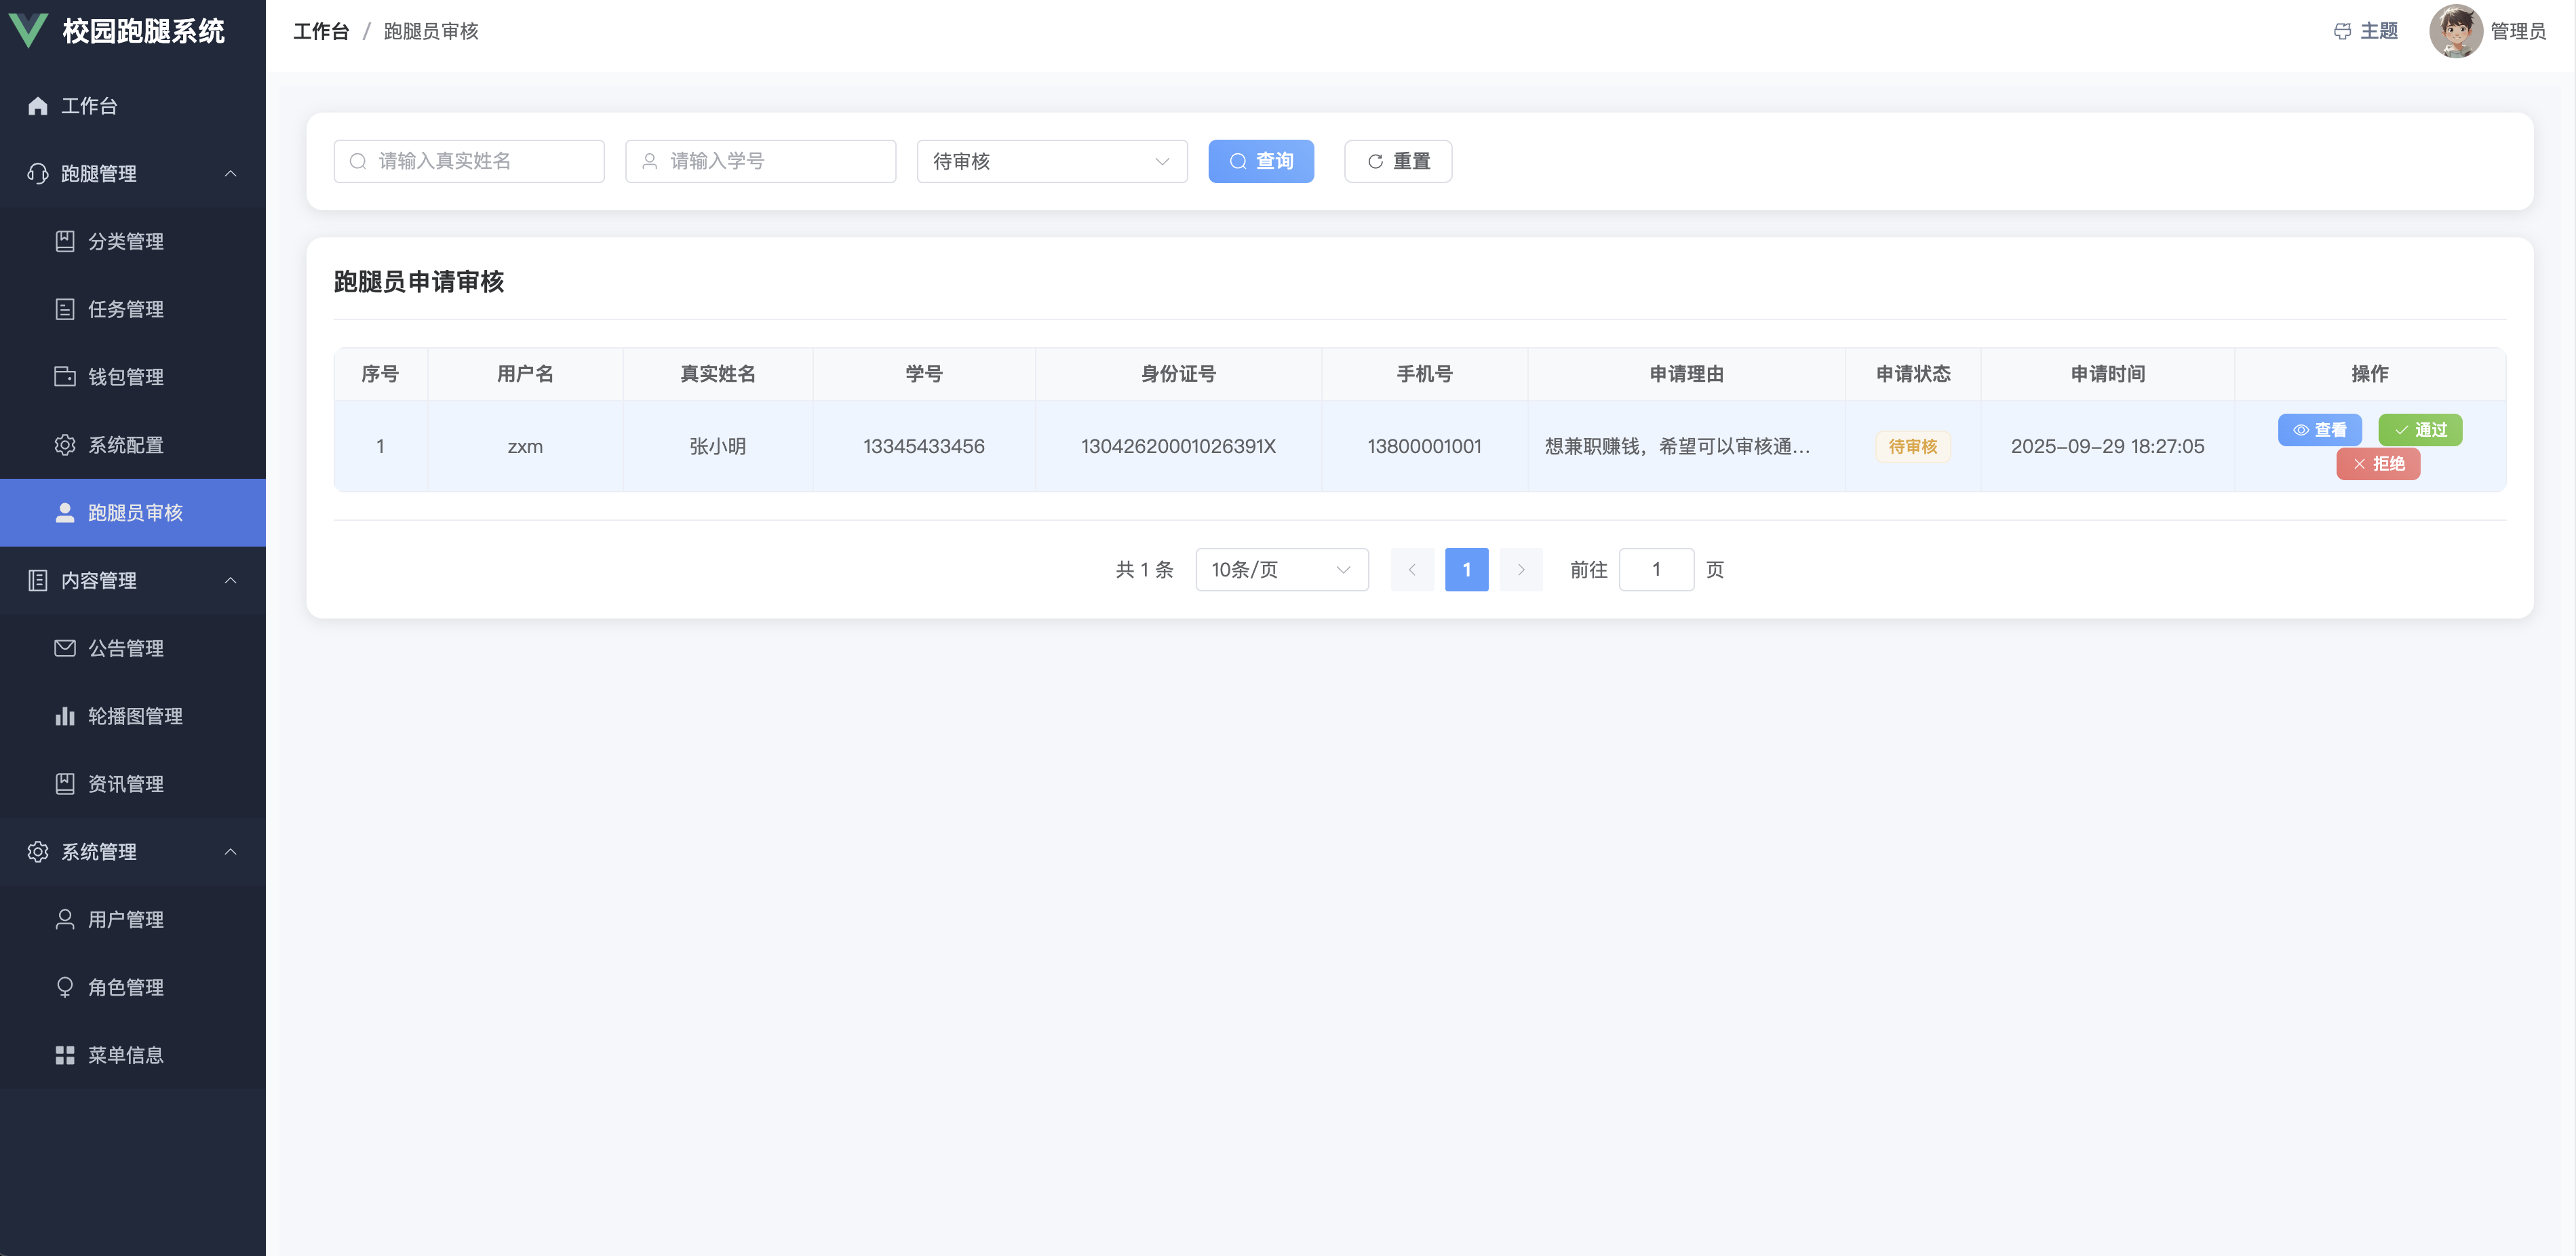Open 钱包管理 wallet management menu item
Viewport: 2576px width, 1256px height.
(x=126, y=377)
